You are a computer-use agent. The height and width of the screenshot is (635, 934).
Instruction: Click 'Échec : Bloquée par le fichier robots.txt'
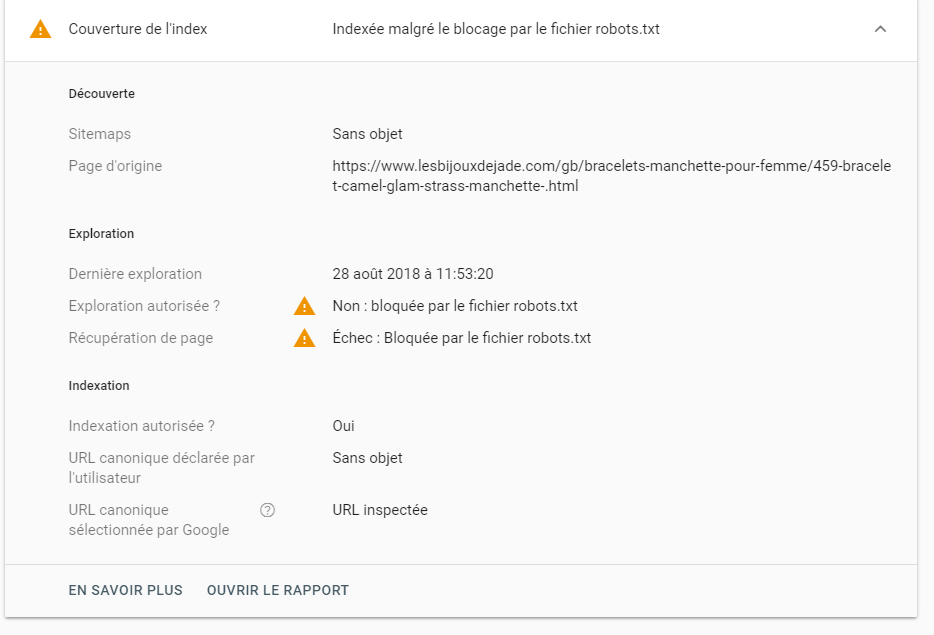pyautogui.click(x=461, y=338)
